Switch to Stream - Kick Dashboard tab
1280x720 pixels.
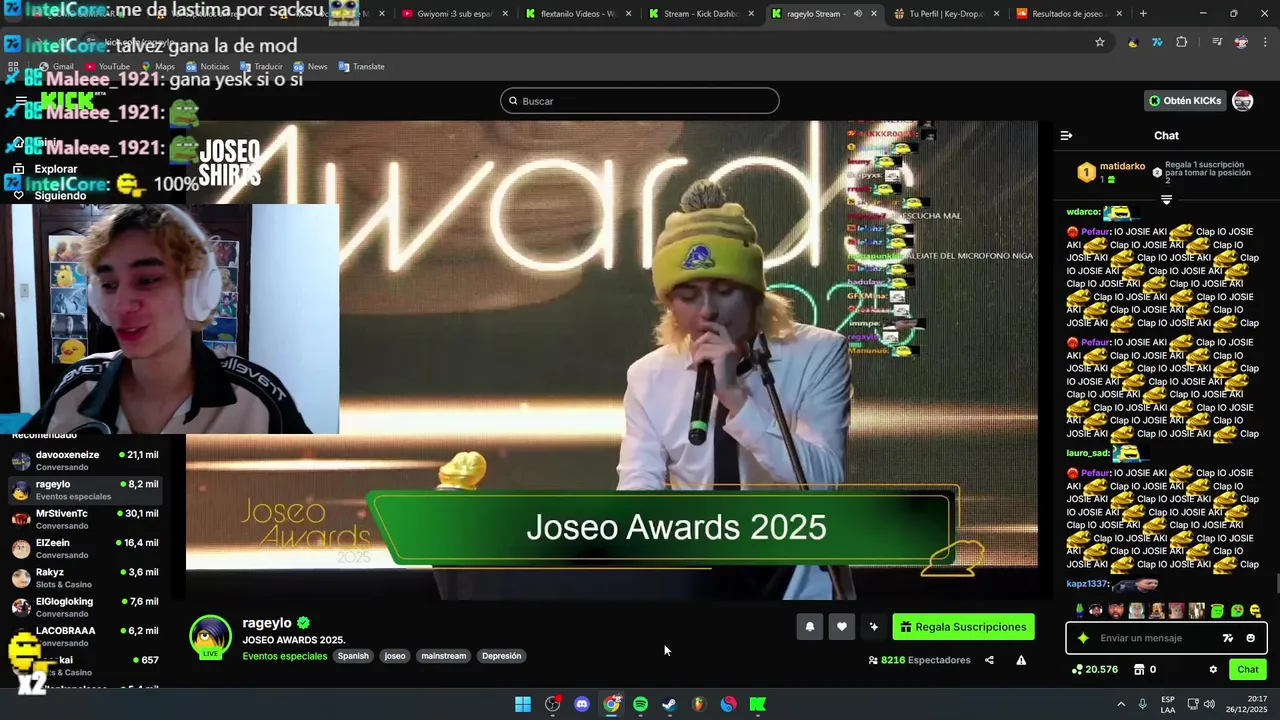coord(700,14)
